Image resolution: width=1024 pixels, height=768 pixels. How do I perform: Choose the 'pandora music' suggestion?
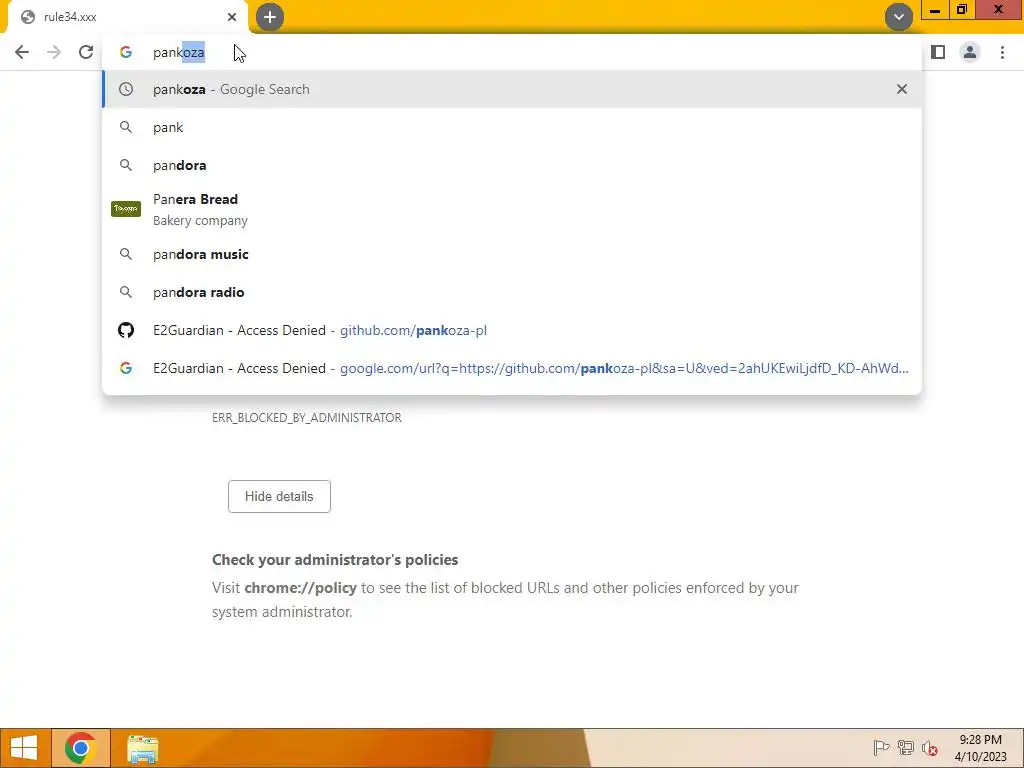pyautogui.click(x=512, y=254)
